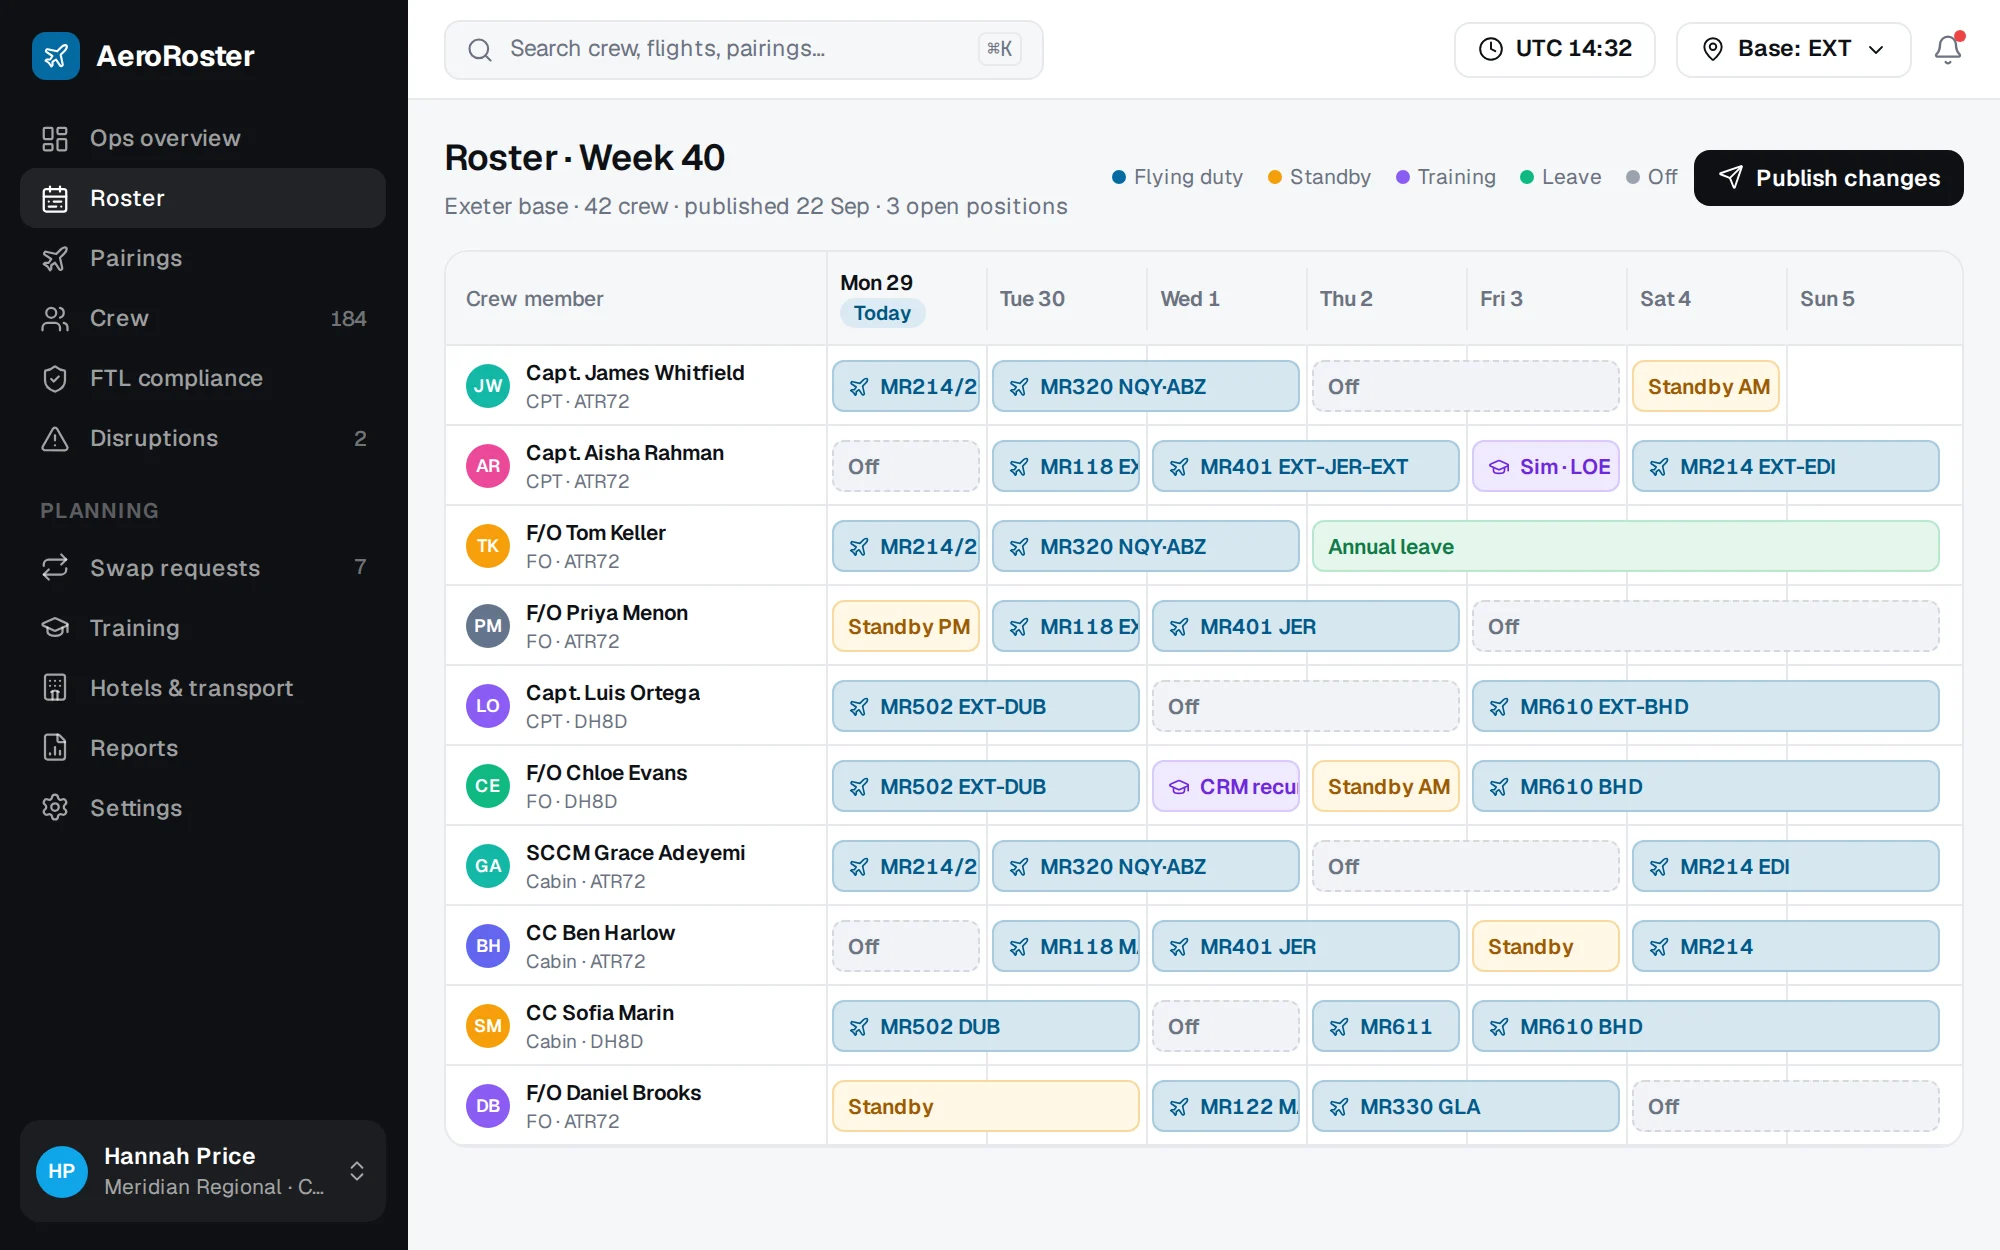Select Daniel Brooks's MR330 GLA duty
The height and width of the screenshot is (1250, 2000).
pos(1465,1106)
